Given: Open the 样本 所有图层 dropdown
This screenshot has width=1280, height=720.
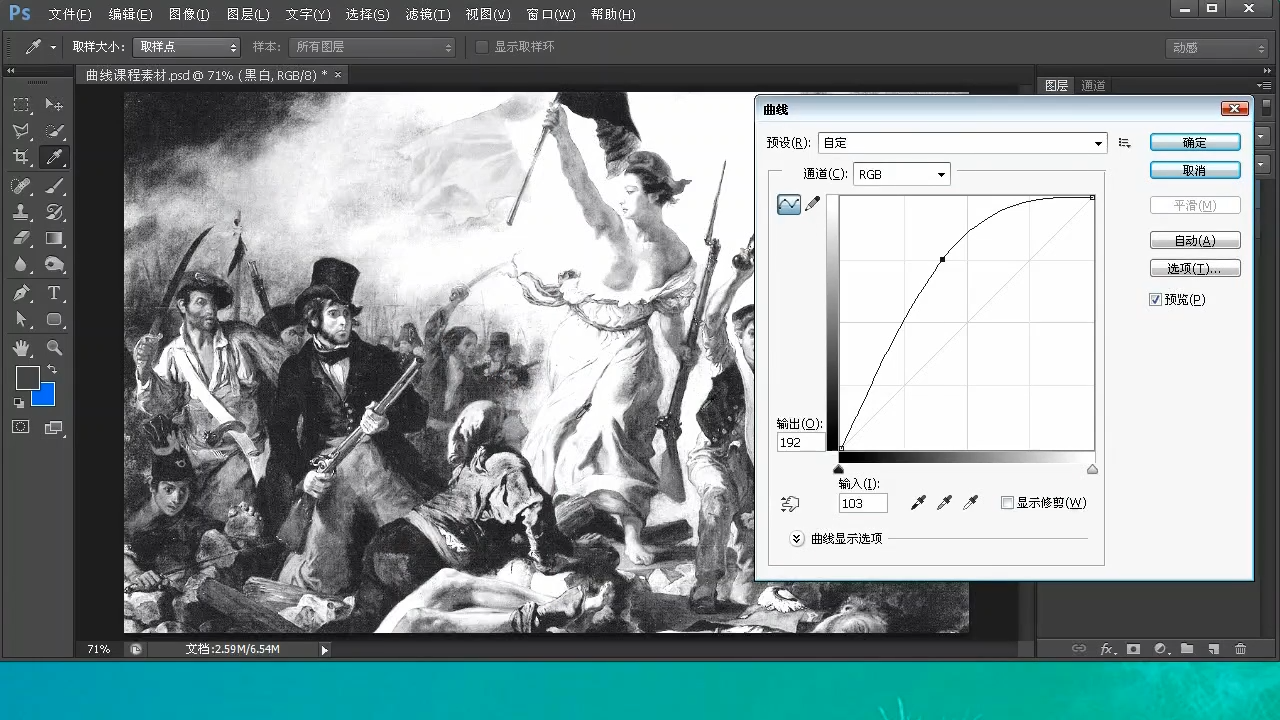Looking at the screenshot, I should pos(372,47).
